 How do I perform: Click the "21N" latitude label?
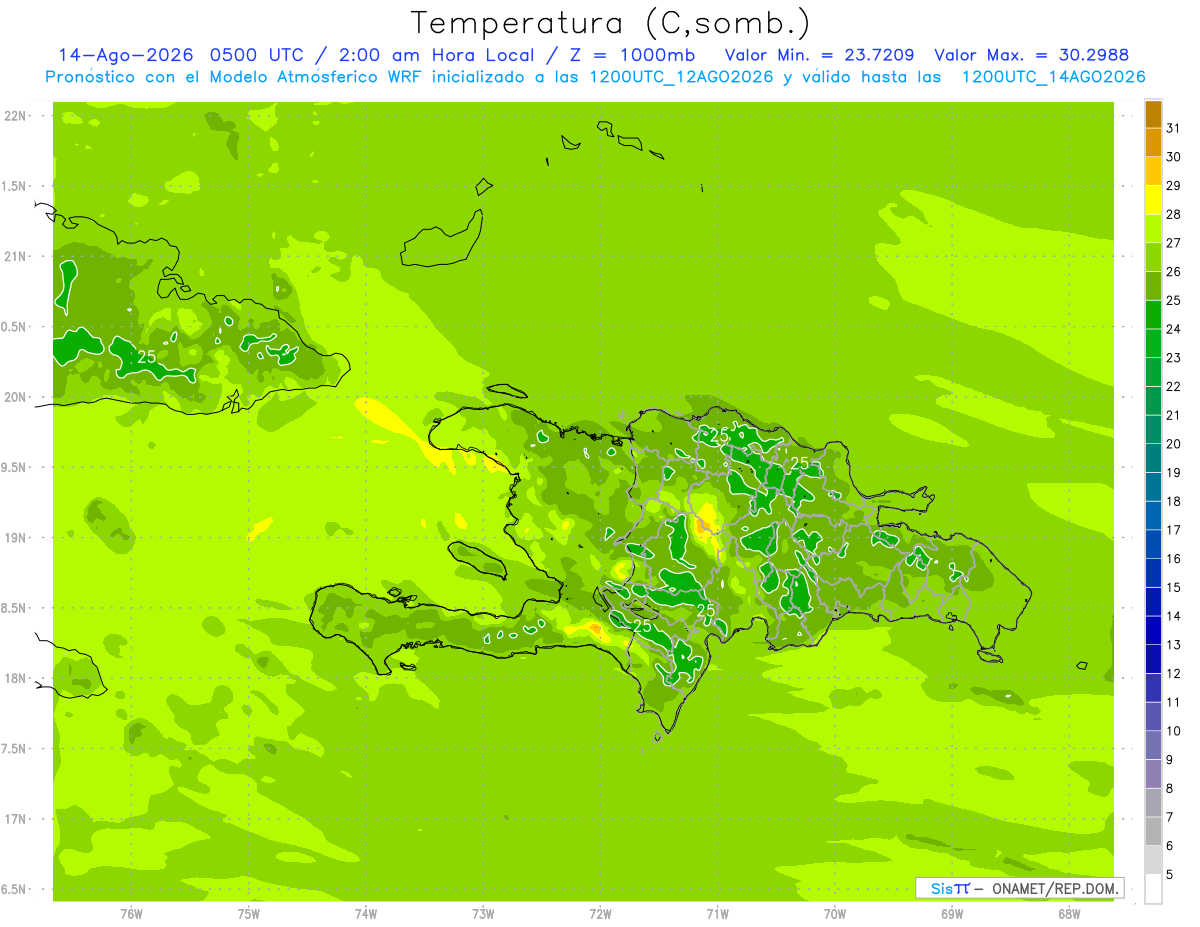(15, 256)
